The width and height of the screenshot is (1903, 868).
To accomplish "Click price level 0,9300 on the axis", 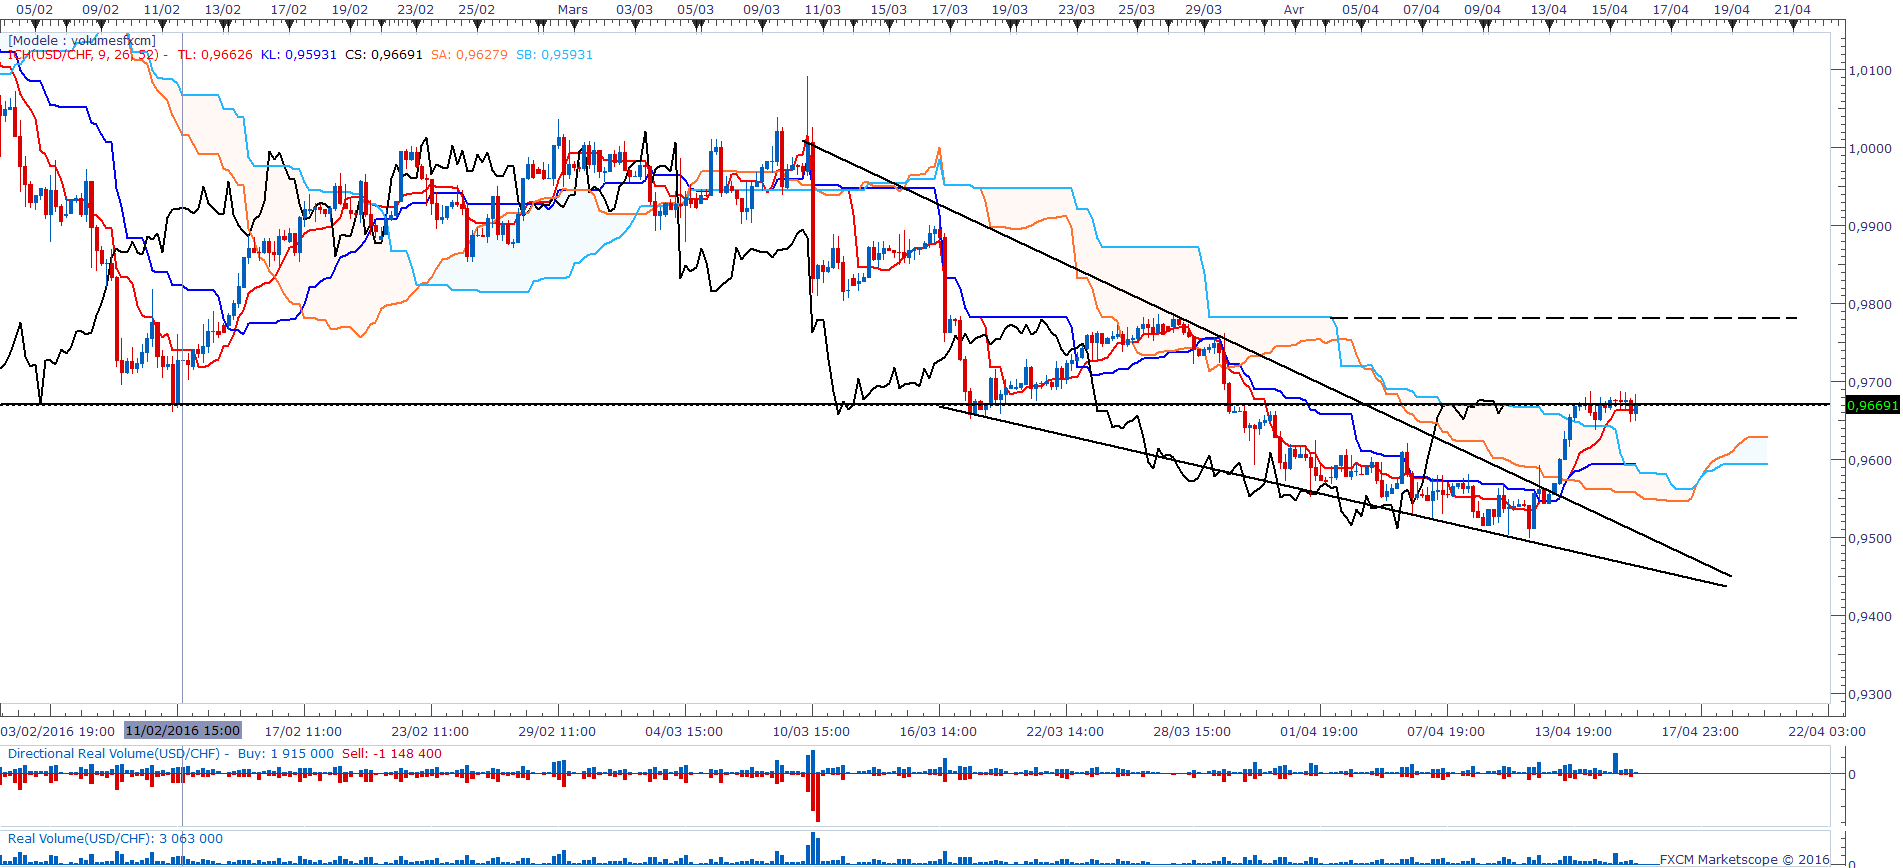I will tap(1870, 695).
